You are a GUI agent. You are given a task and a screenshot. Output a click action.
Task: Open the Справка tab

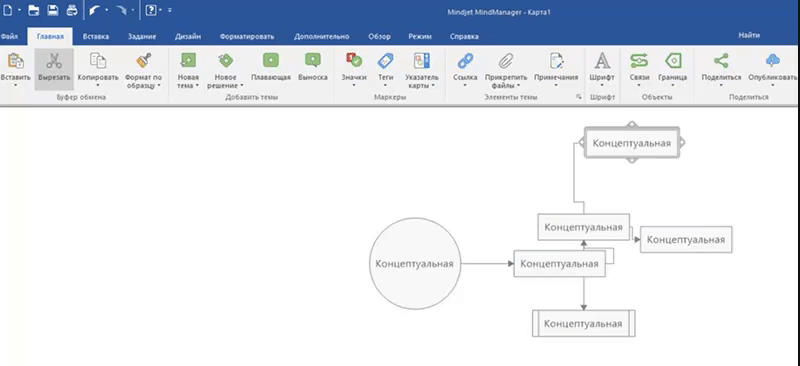[x=464, y=36]
